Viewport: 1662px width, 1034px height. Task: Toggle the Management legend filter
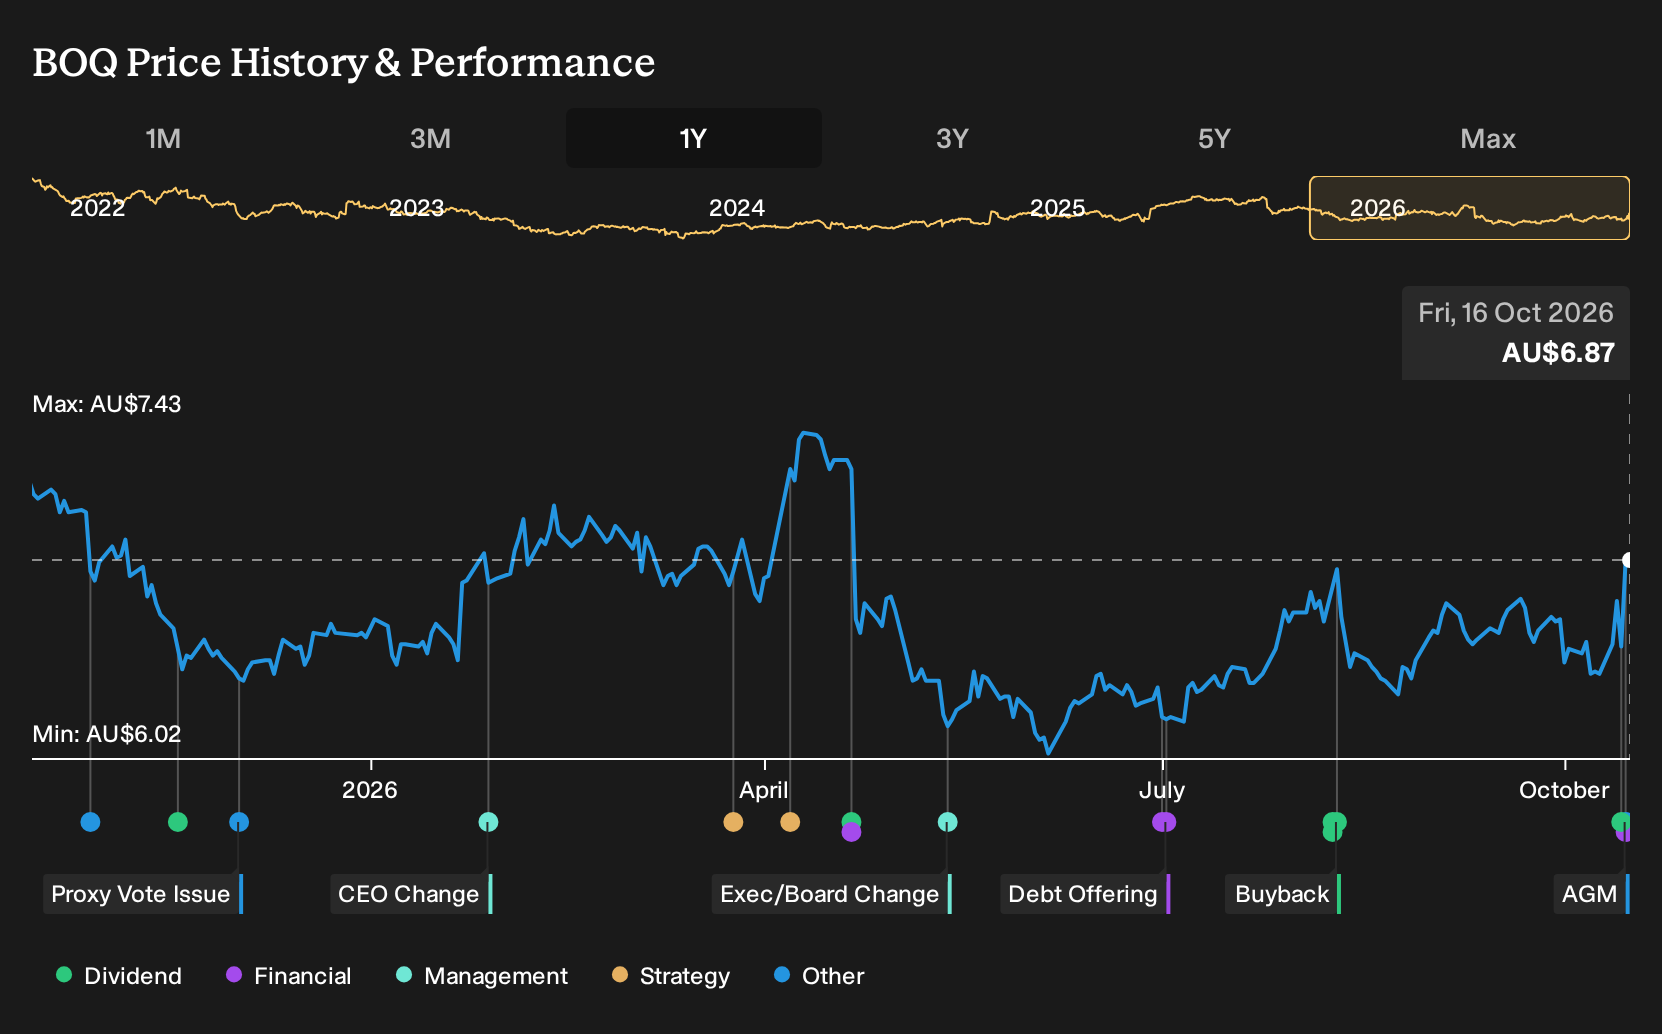pyautogui.click(x=482, y=976)
